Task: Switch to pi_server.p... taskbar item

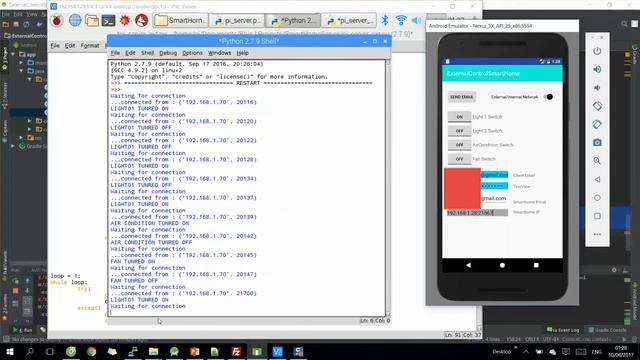Action: (237, 20)
